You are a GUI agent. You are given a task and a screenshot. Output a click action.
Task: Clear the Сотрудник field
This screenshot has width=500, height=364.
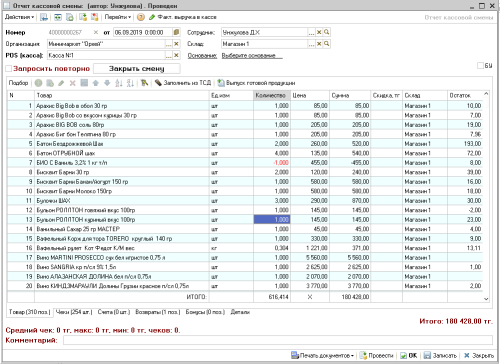(x=319, y=32)
